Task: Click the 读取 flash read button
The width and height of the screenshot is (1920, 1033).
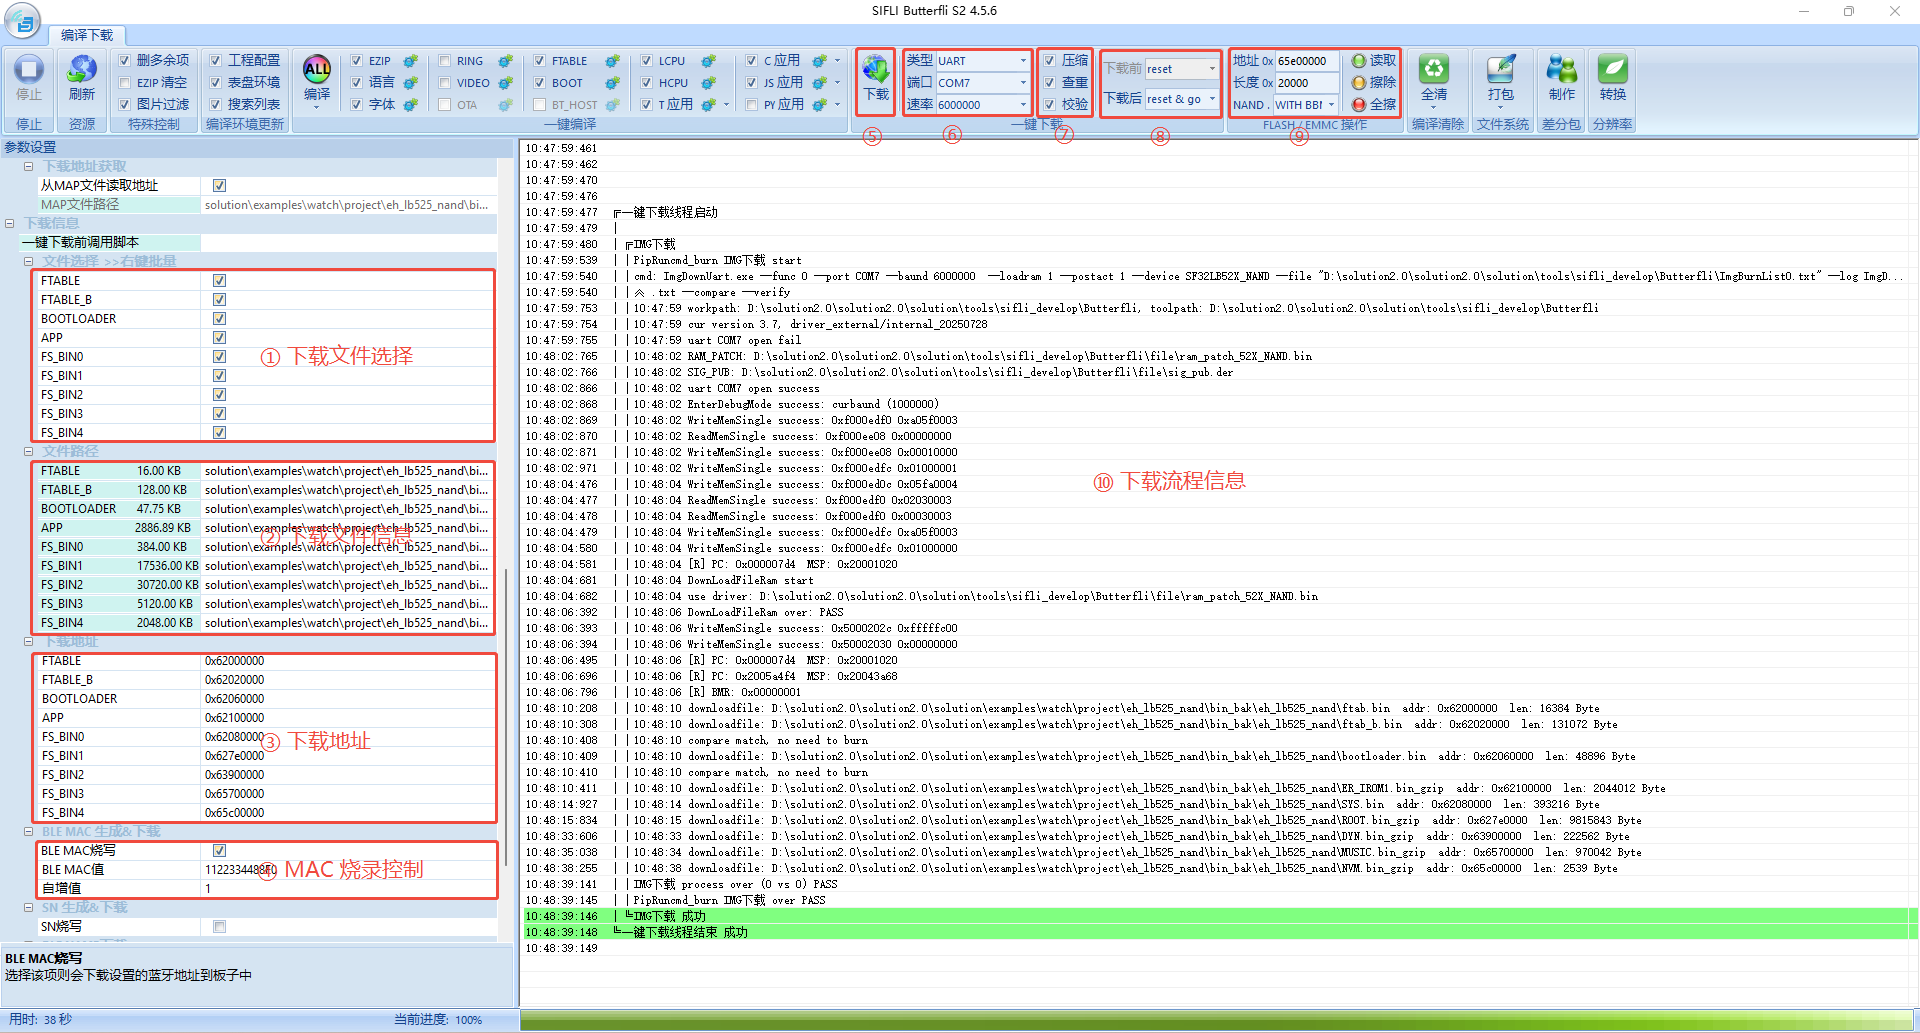Action: click(x=1373, y=61)
